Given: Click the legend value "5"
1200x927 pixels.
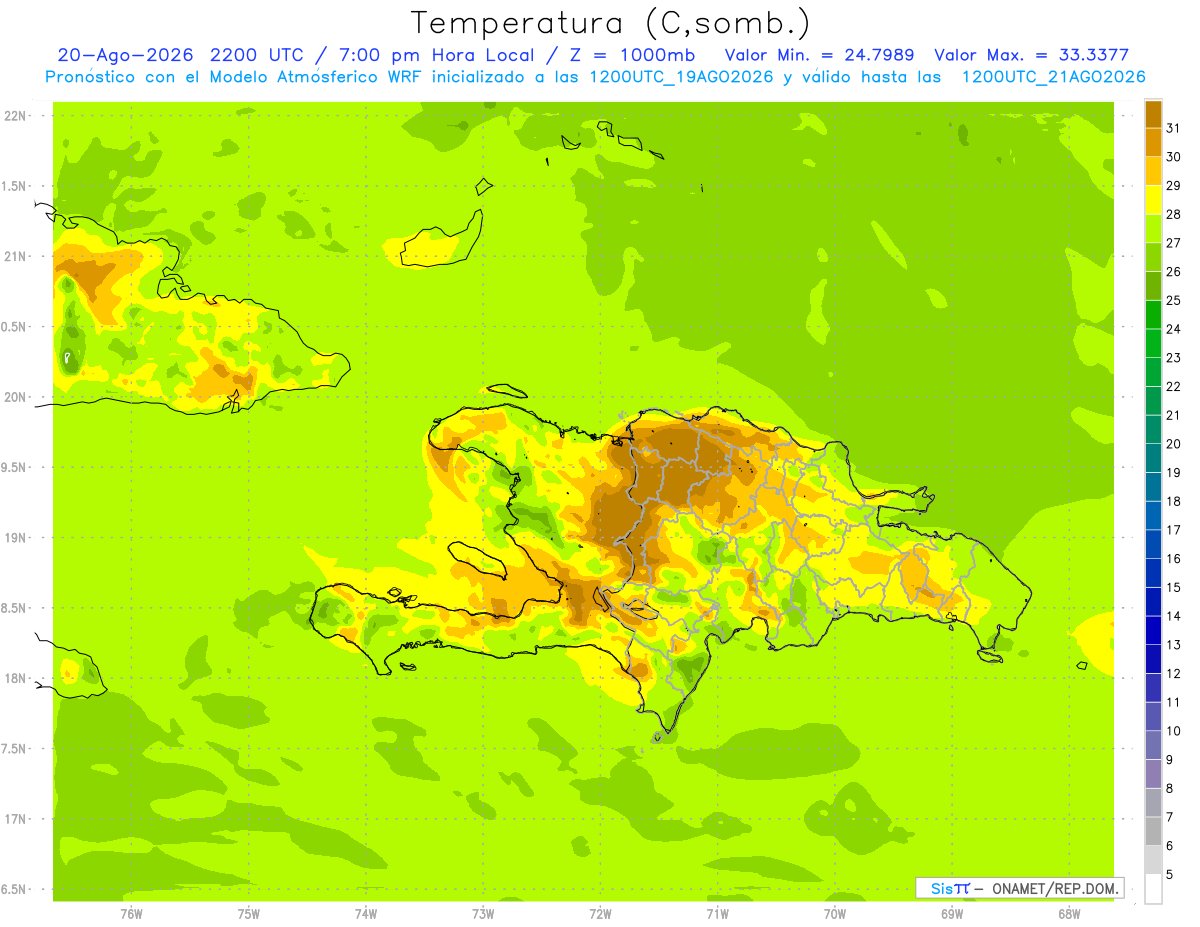Looking at the screenshot, I should click(x=1169, y=875).
